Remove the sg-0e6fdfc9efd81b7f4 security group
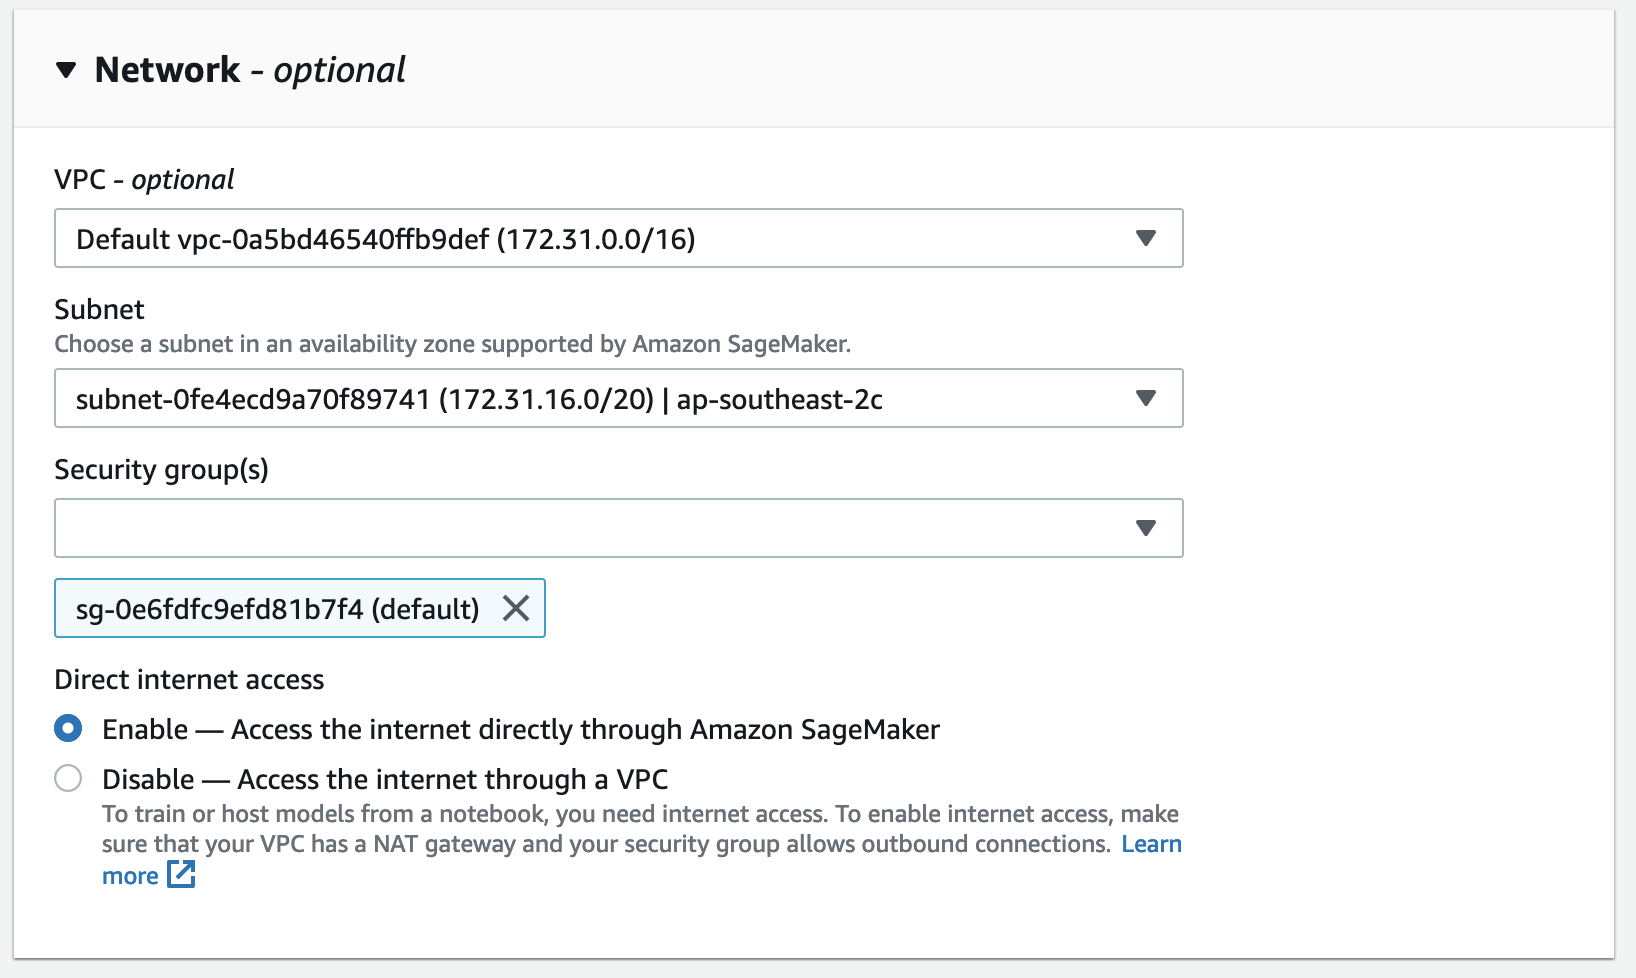Image resolution: width=1636 pixels, height=978 pixels. (516, 608)
